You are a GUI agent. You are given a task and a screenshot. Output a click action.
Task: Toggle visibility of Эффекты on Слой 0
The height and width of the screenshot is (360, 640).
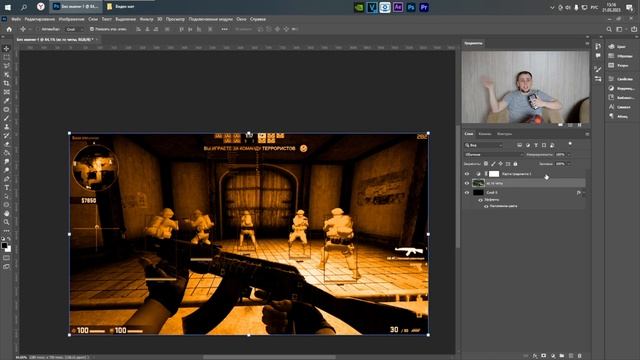click(x=480, y=200)
